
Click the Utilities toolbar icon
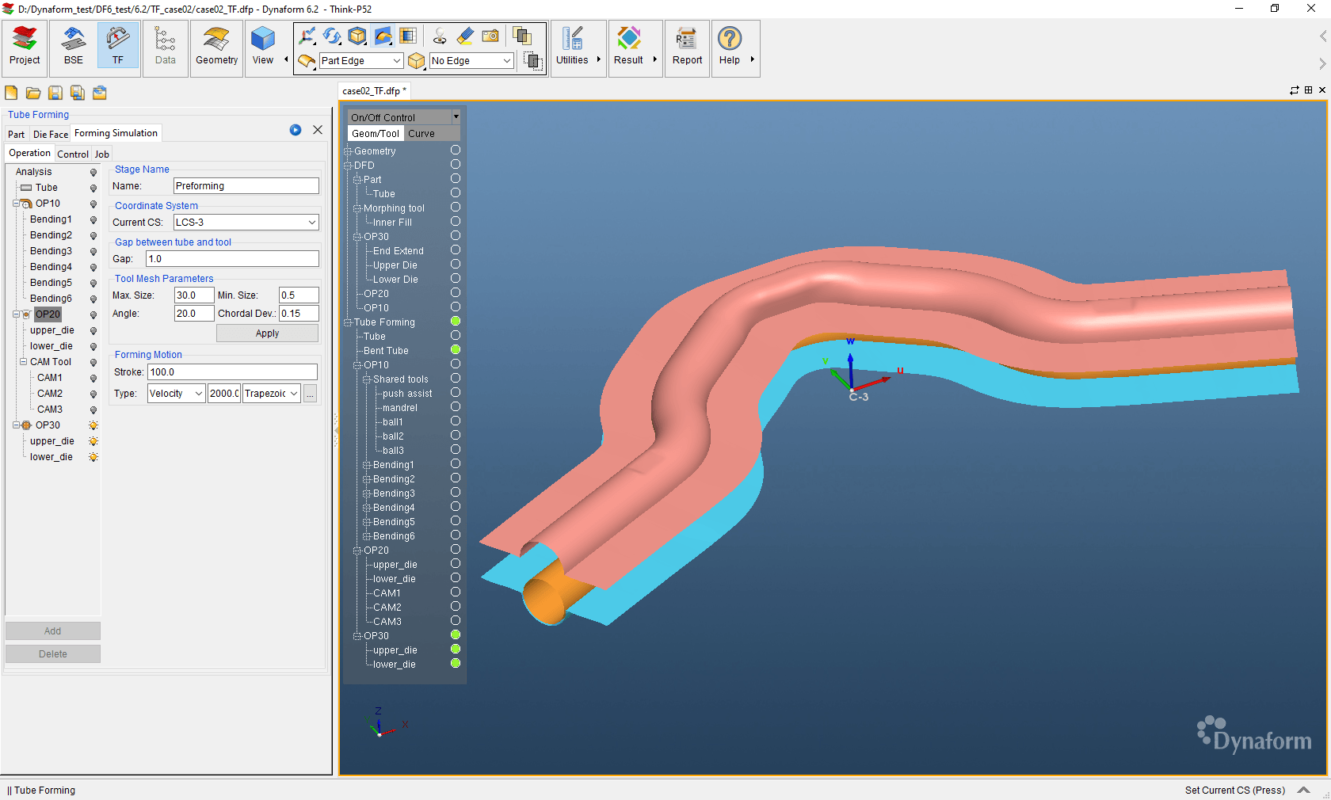click(x=573, y=44)
